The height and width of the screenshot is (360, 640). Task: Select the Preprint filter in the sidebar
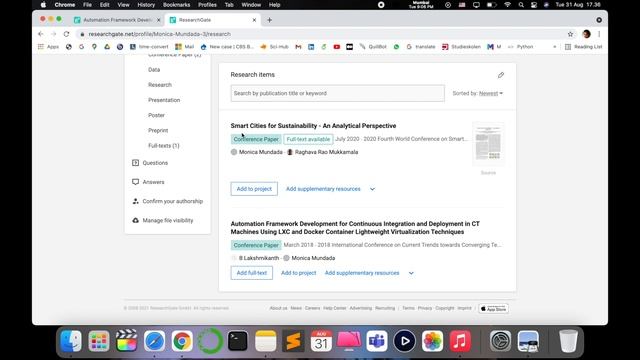point(158,131)
